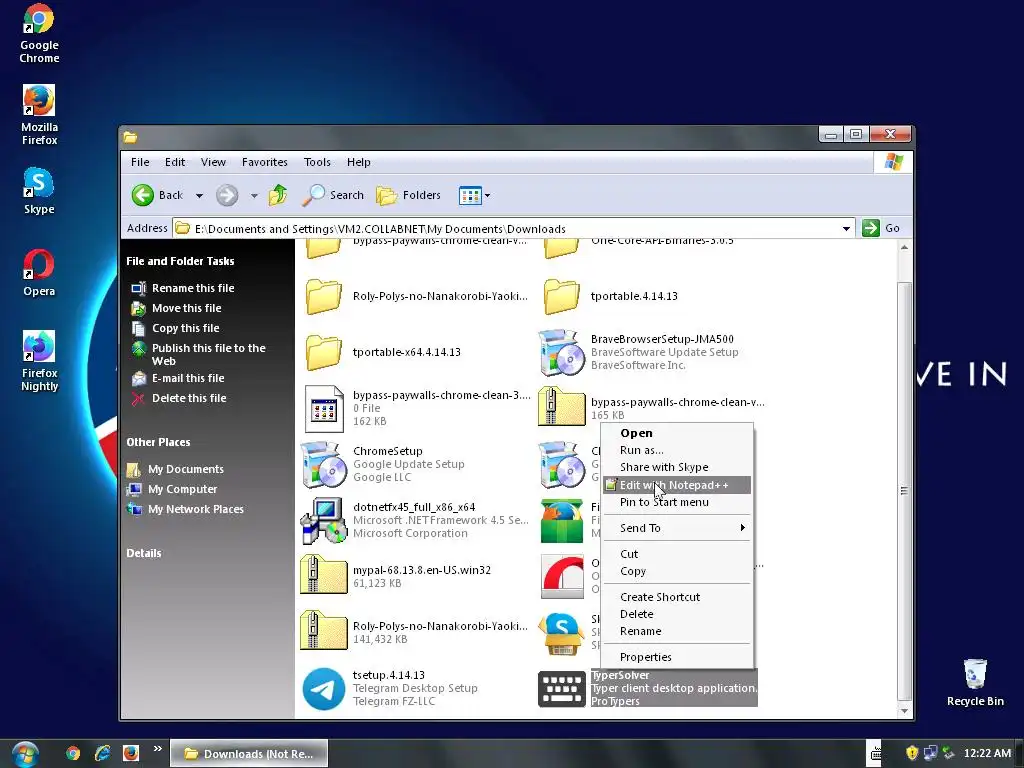
Task: Open Skype desktop shortcut
Action: pyautogui.click(x=39, y=191)
